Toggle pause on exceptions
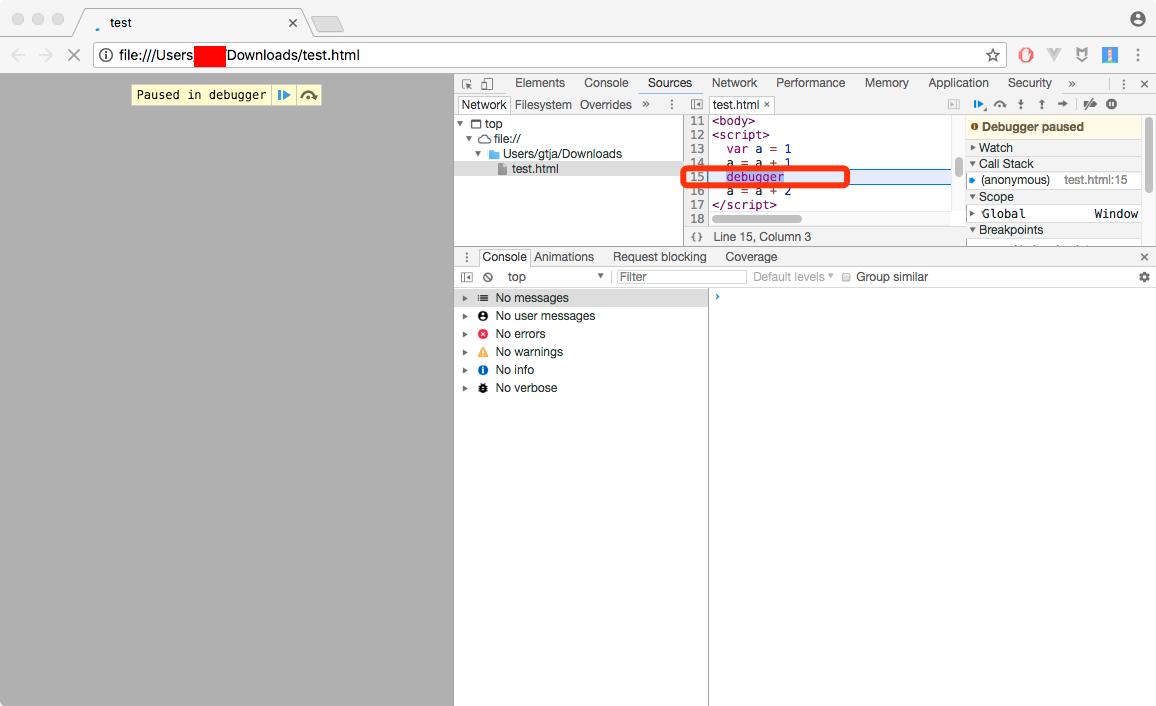Screen dimensions: 1156x706 [1111, 105]
